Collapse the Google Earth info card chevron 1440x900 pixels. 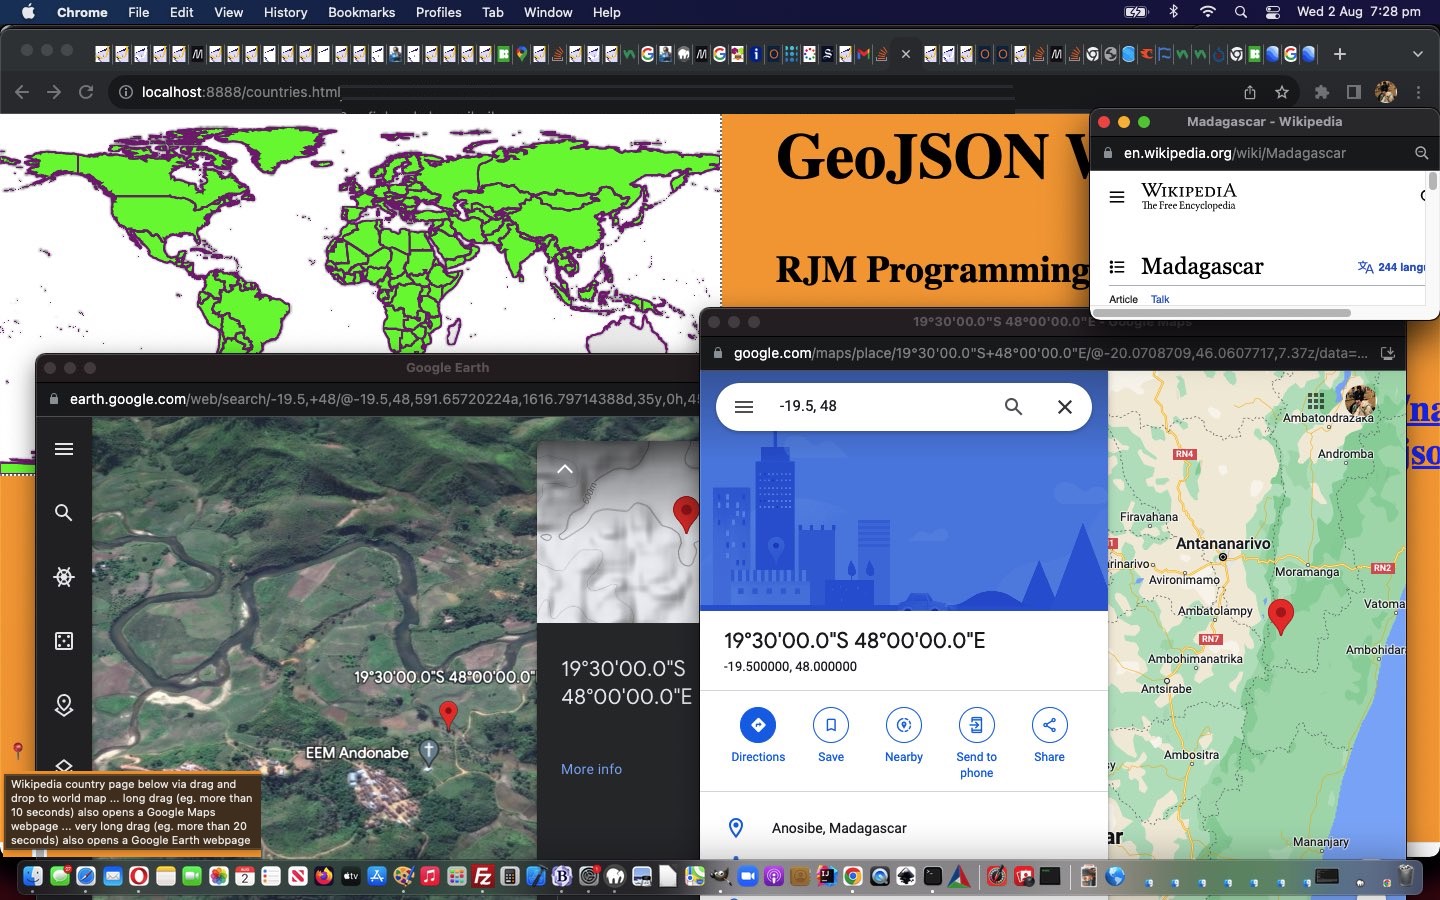(x=565, y=469)
